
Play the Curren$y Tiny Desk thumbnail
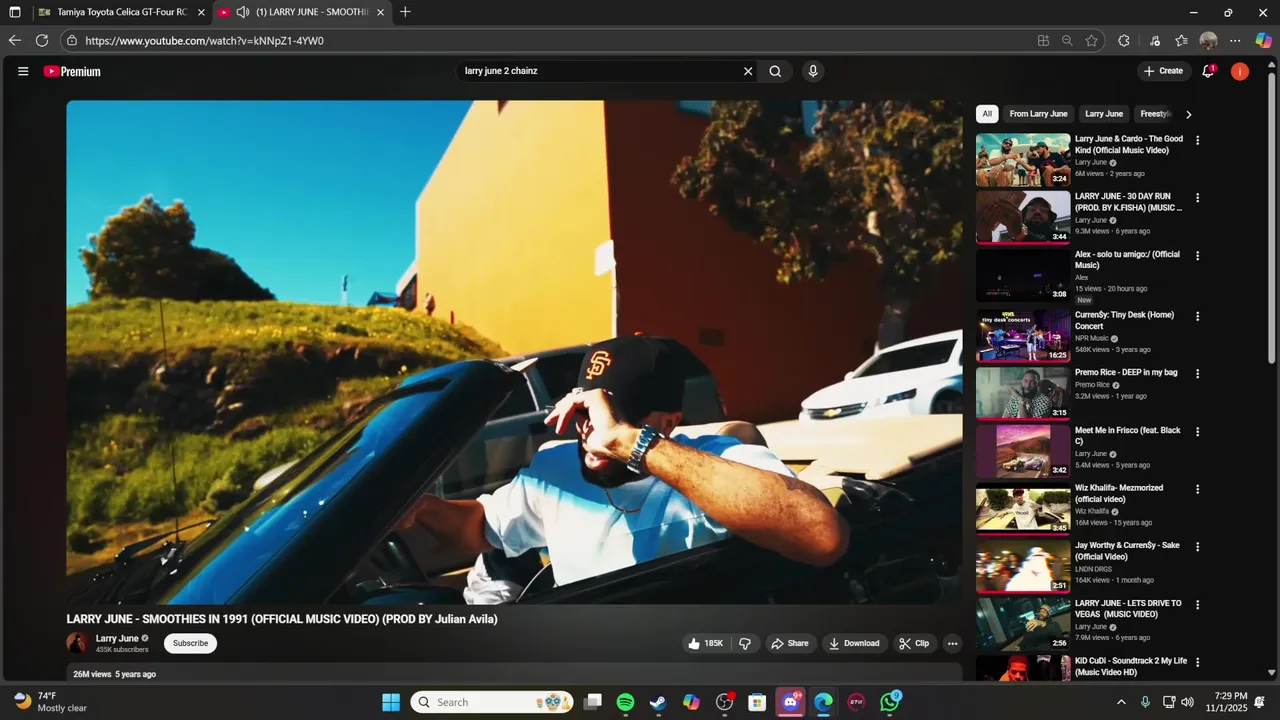pos(1023,336)
